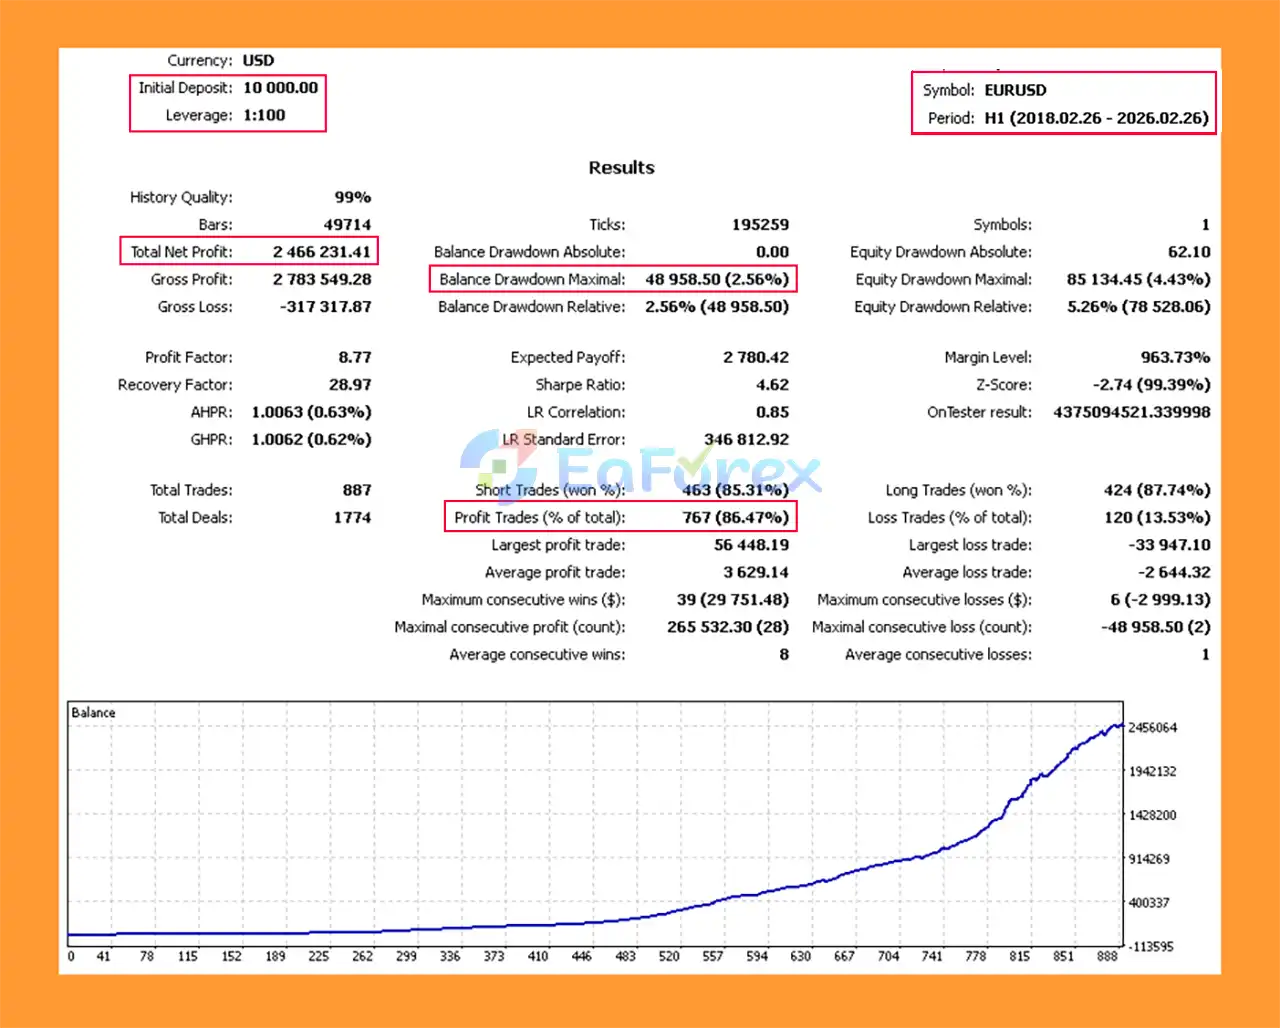This screenshot has width=1280, height=1028.
Task: Click the Sharpe Ratio 4.62 value
Action: tap(772, 385)
